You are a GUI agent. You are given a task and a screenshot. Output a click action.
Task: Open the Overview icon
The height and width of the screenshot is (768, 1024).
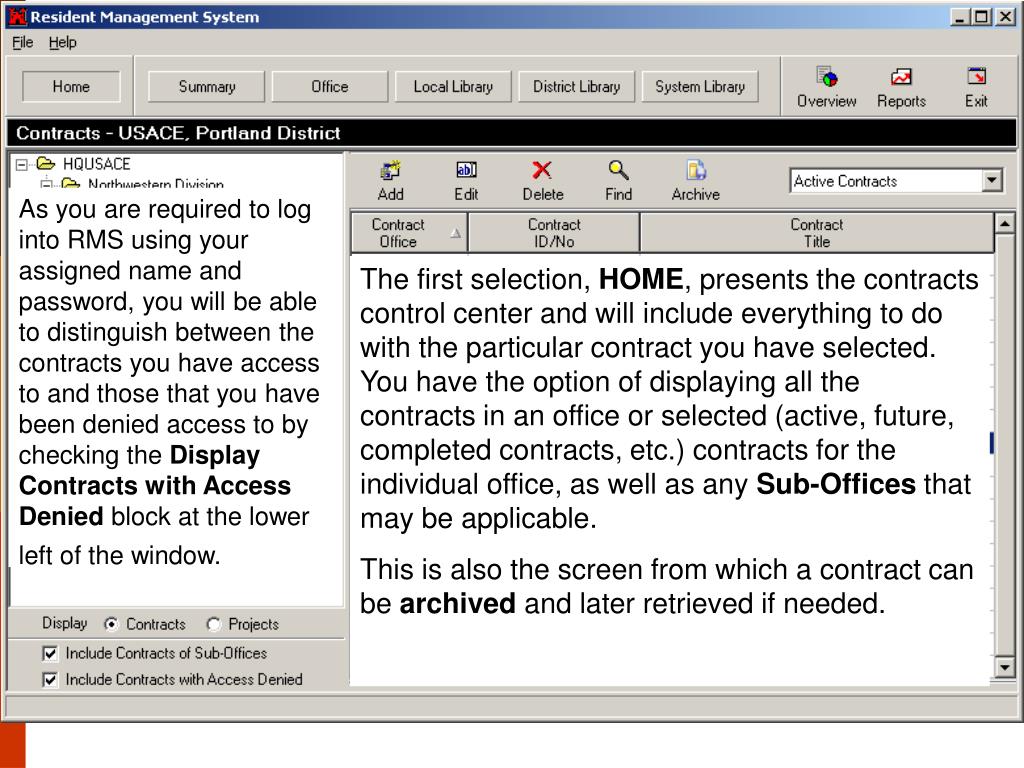pos(827,77)
